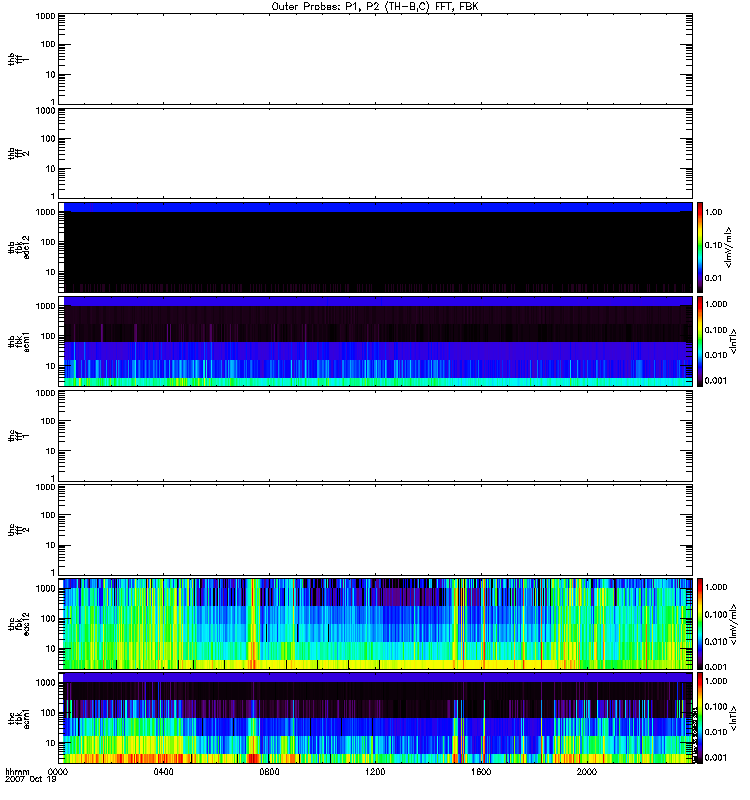This screenshot has height=800, width=750.
Task: Click the thc scm1 nT color bar
Action: [701, 717]
